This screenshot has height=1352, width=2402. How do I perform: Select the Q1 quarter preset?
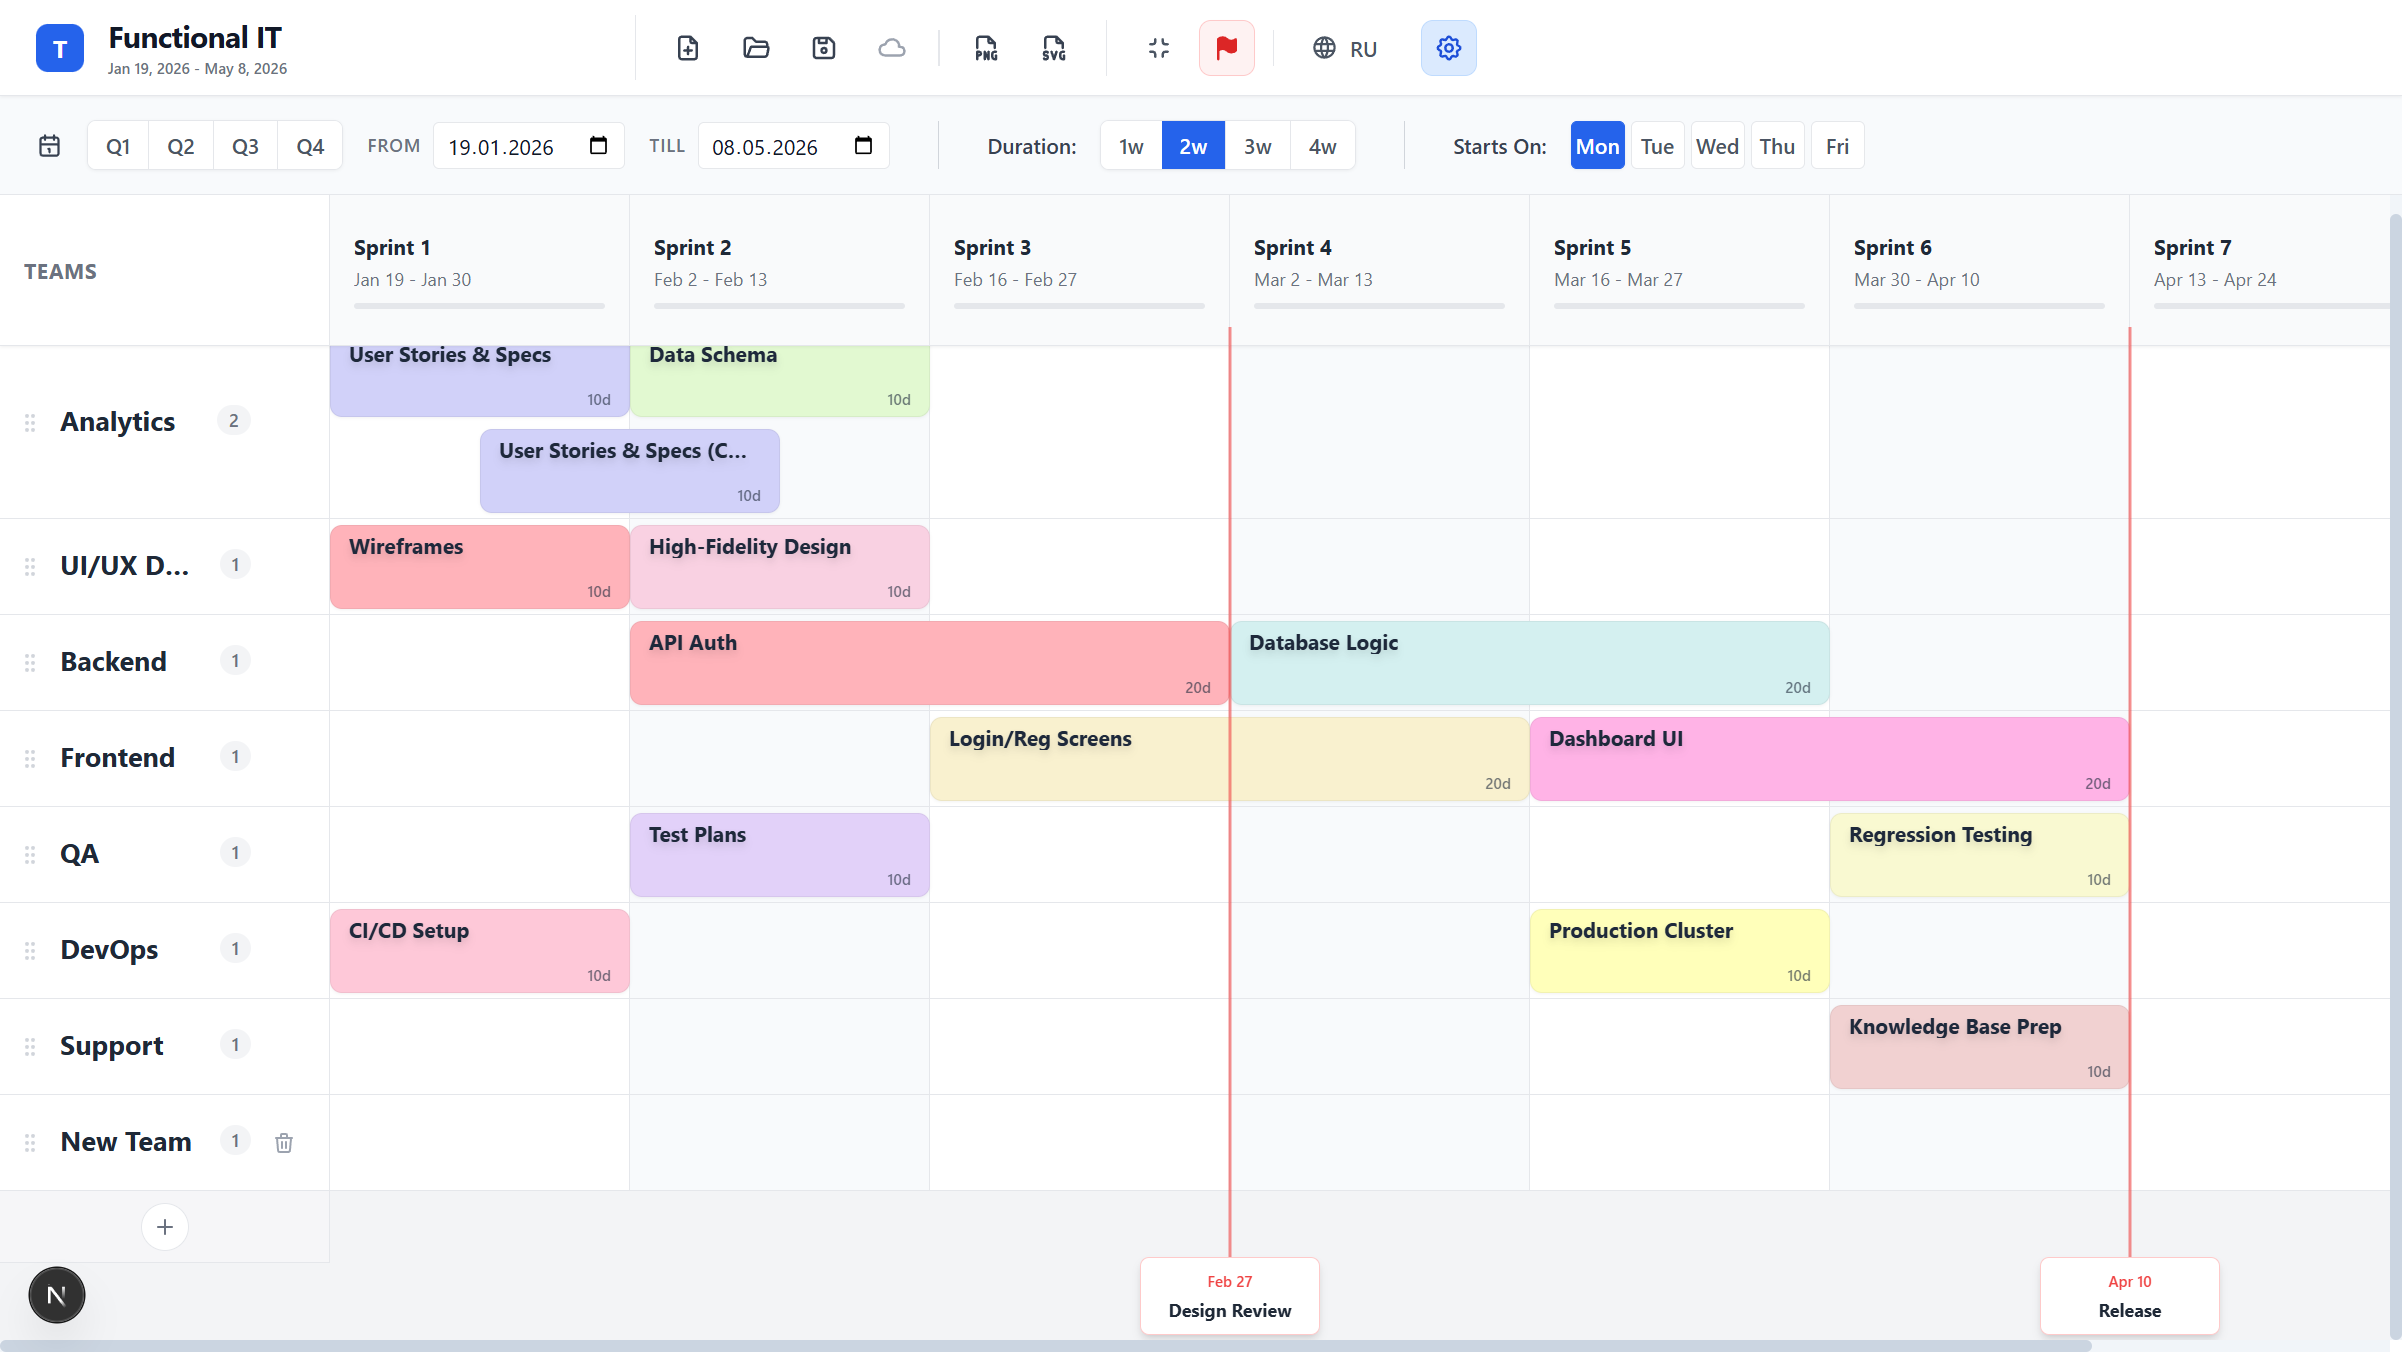tap(118, 146)
